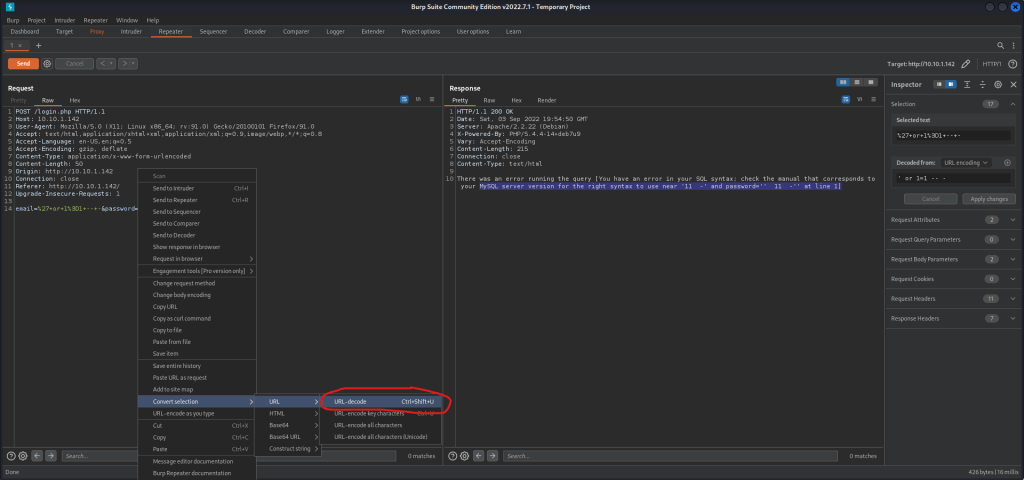Screen dimensions: 1024x480
Task: Toggle pretty-print button in request editor
Action: click(404, 100)
